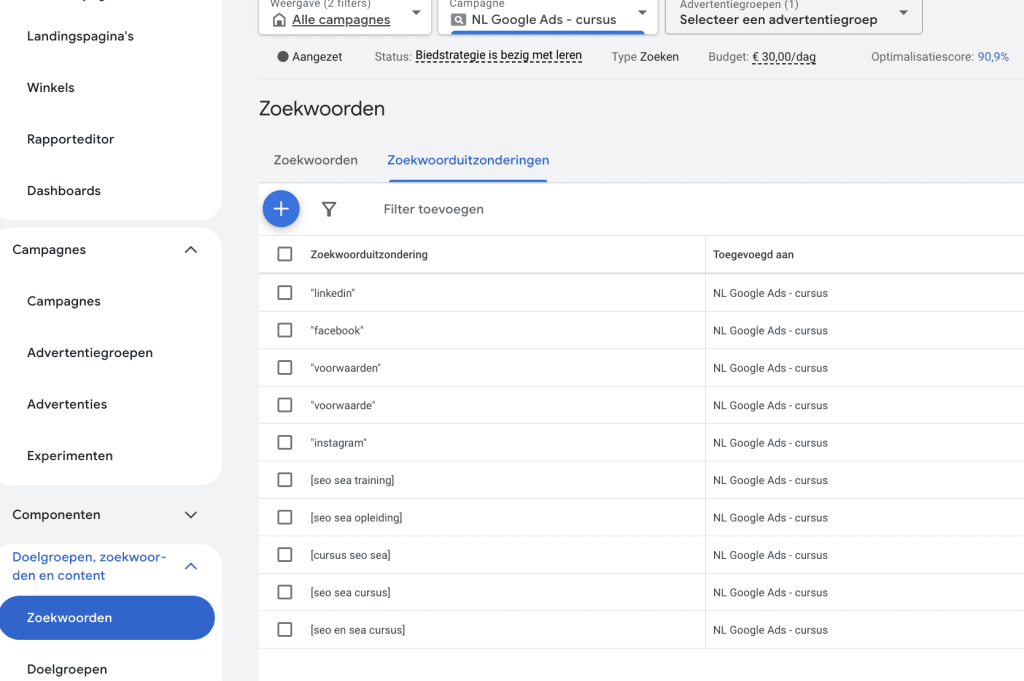Click the 90,9% optimalisatiescore link
Image resolution: width=1024 pixels, height=681 pixels.
click(993, 57)
